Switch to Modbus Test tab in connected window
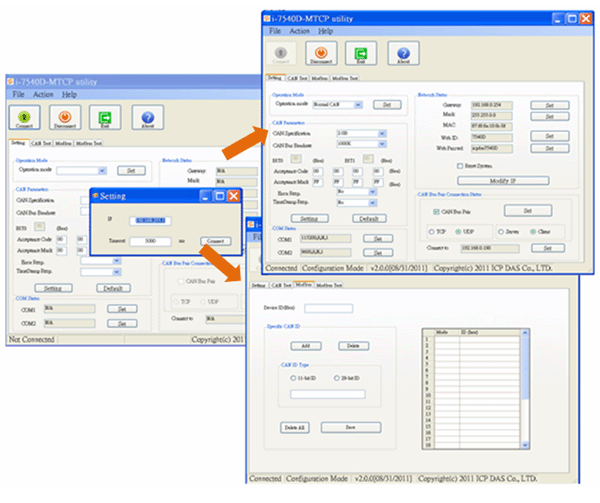The width and height of the screenshot is (600, 503). coord(345,78)
